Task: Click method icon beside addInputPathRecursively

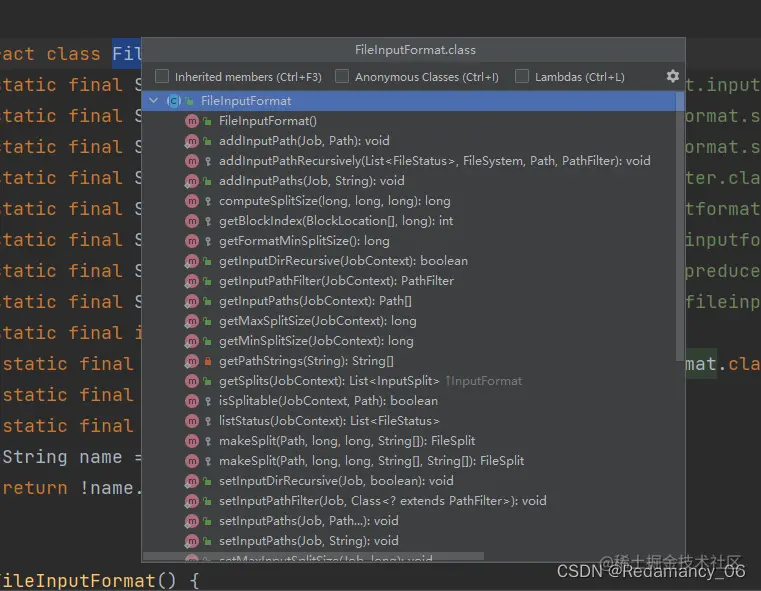Action: 192,161
